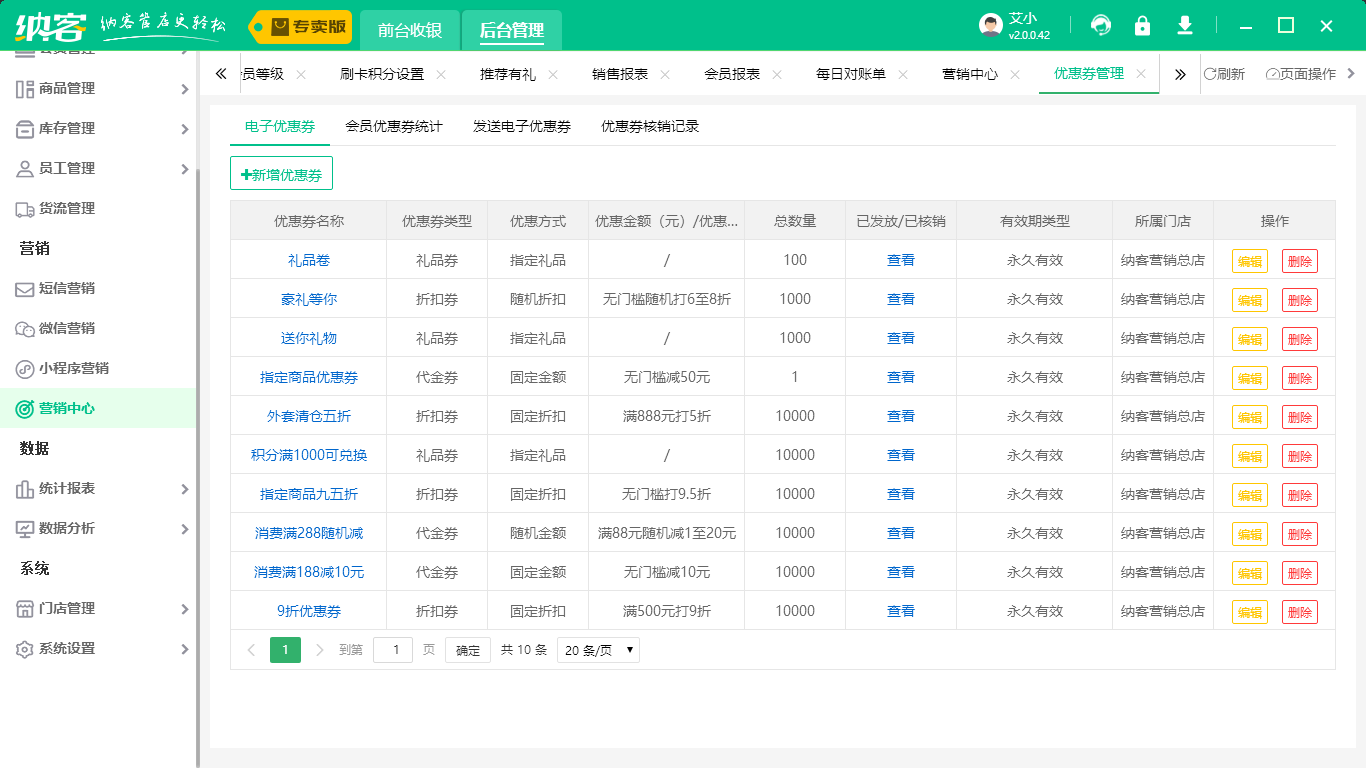Click the 新增优惠券 button
The image size is (1366, 768).
click(284, 172)
